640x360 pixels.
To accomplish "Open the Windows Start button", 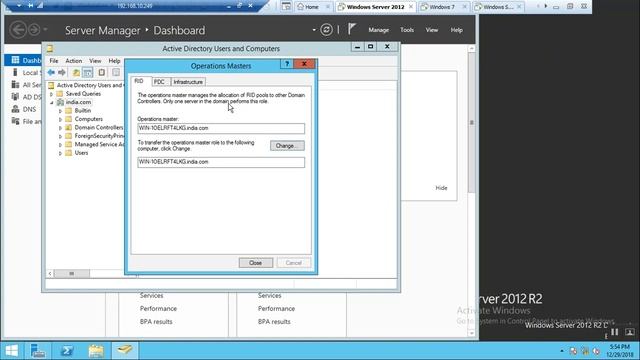I will coord(11,351).
